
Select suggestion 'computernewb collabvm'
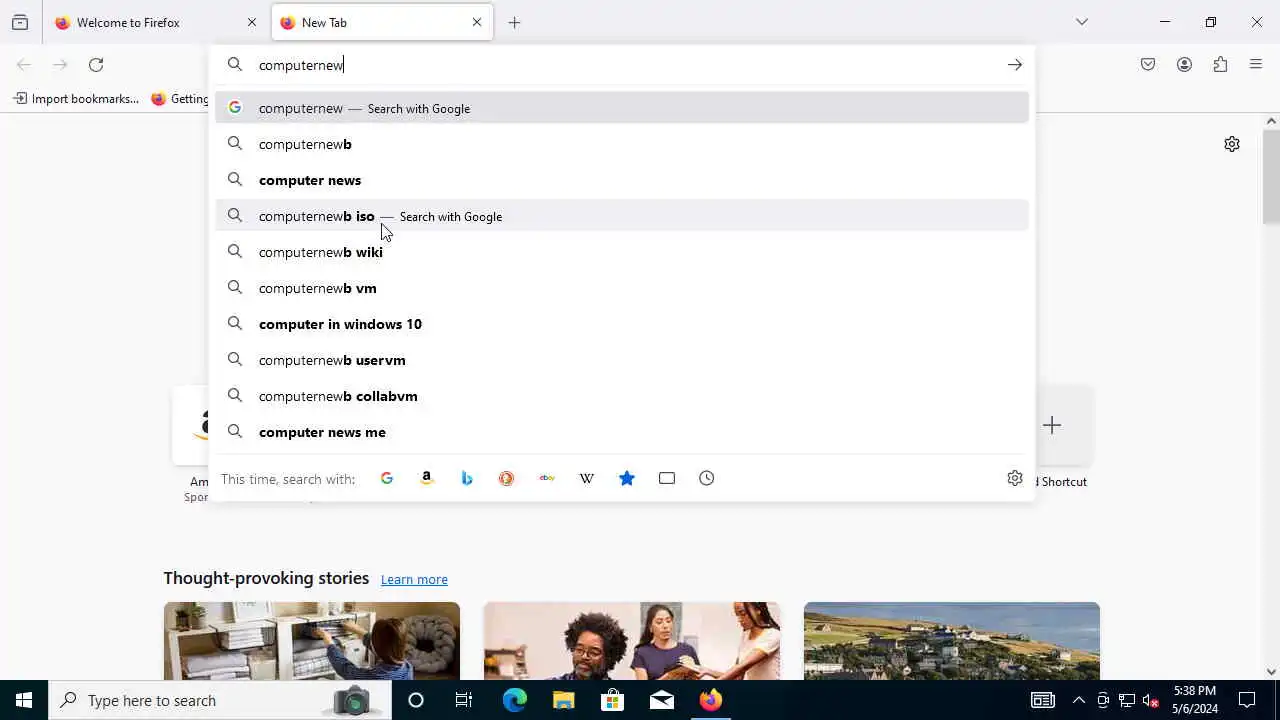pos(622,396)
